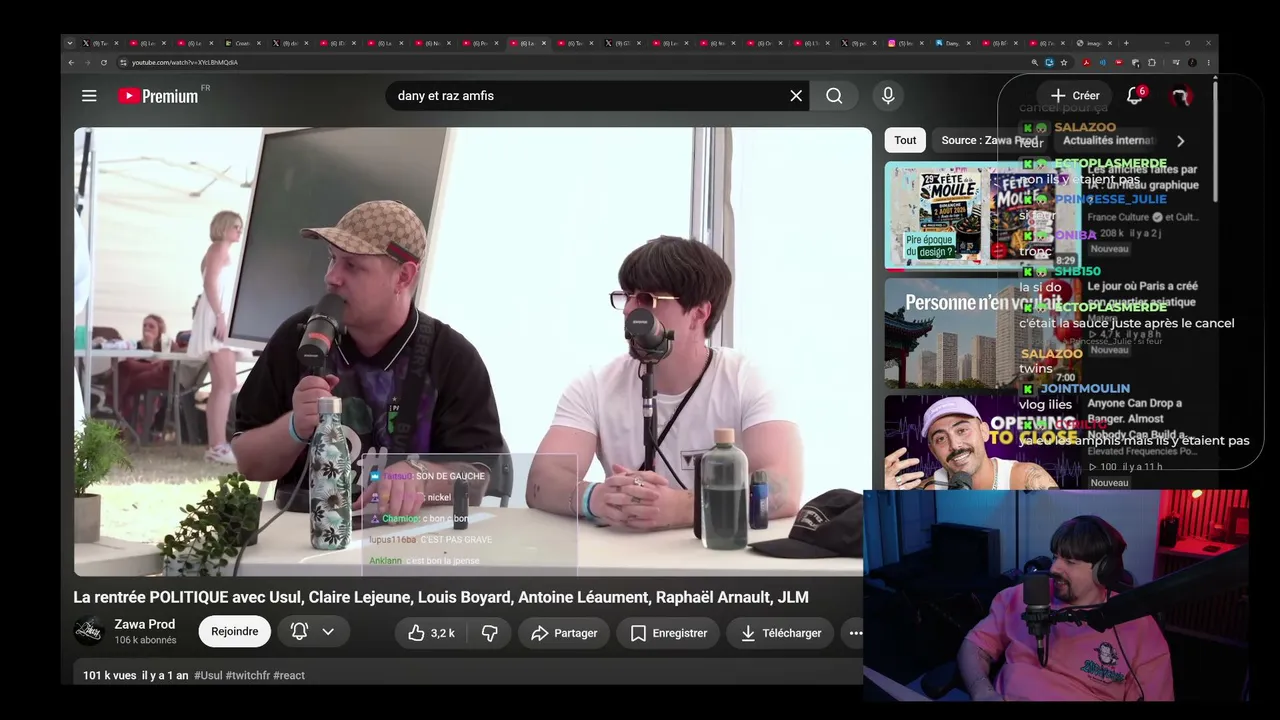Bookmark this page with the star icon

(x=1064, y=63)
